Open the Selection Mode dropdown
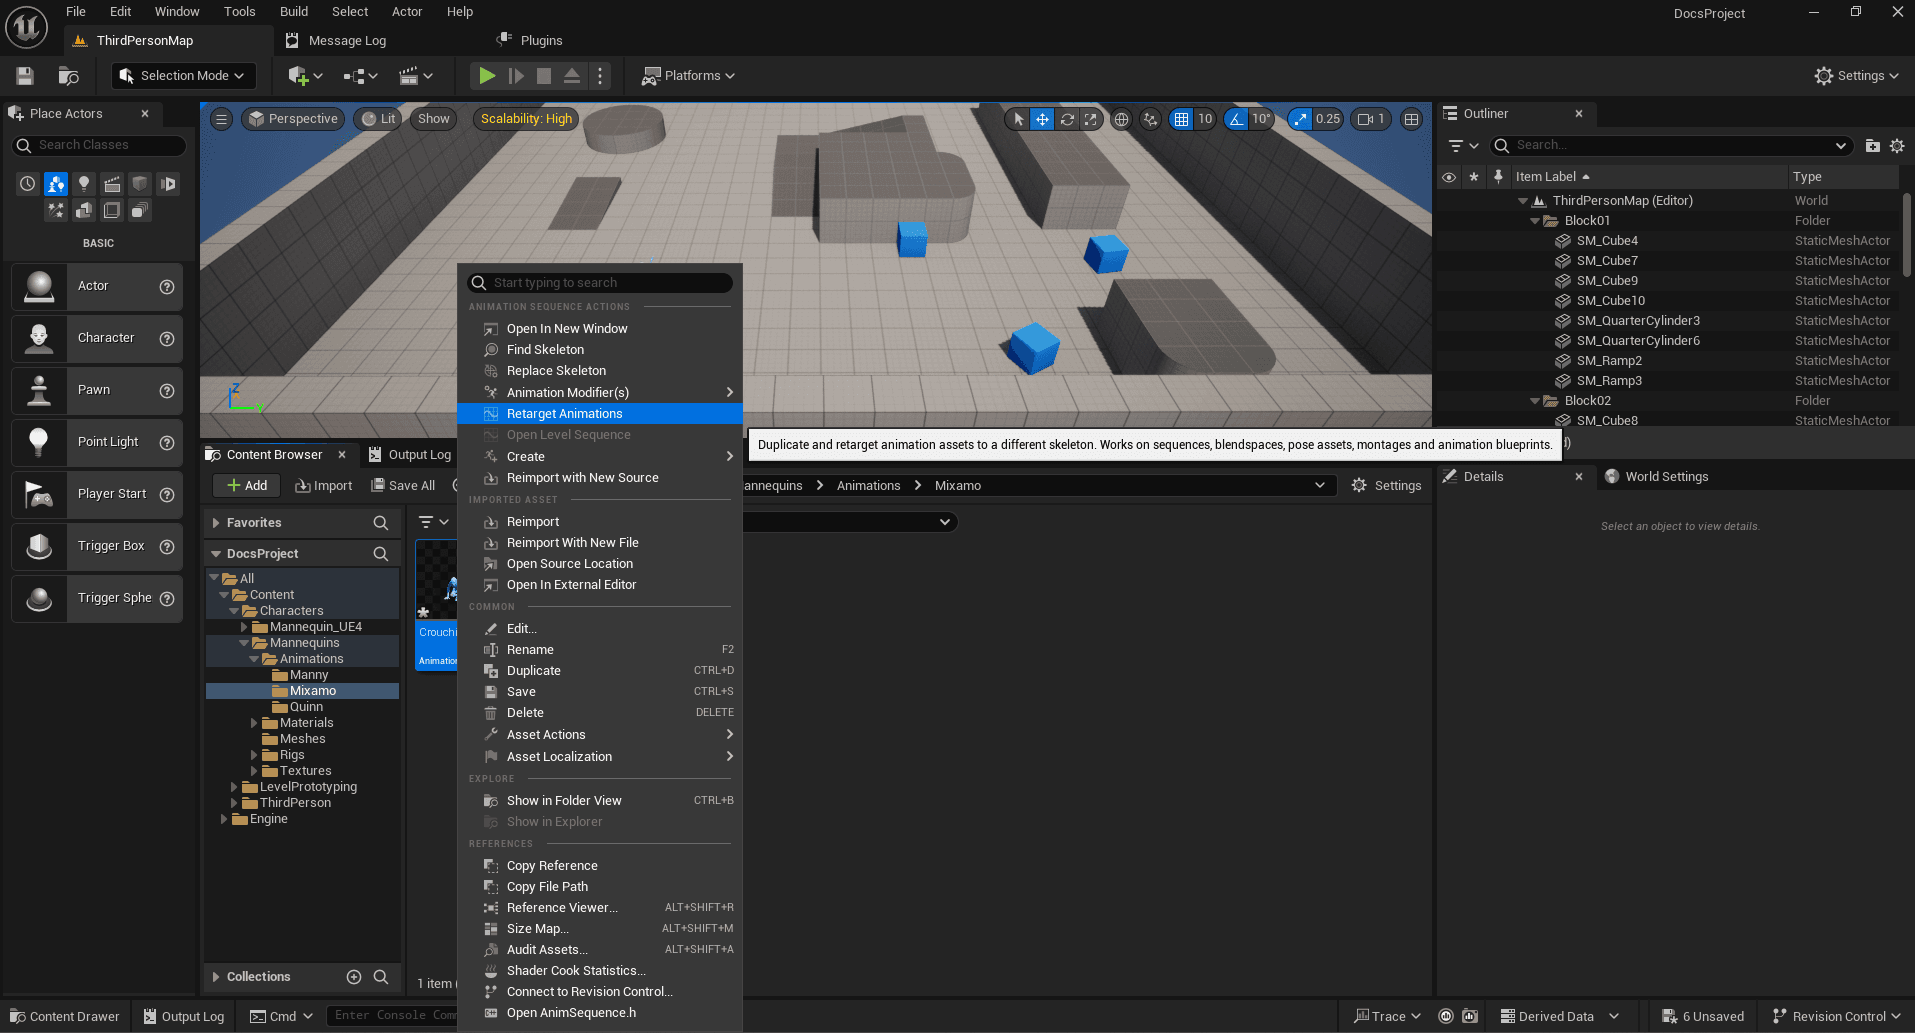The height and width of the screenshot is (1033, 1915). click(183, 76)
